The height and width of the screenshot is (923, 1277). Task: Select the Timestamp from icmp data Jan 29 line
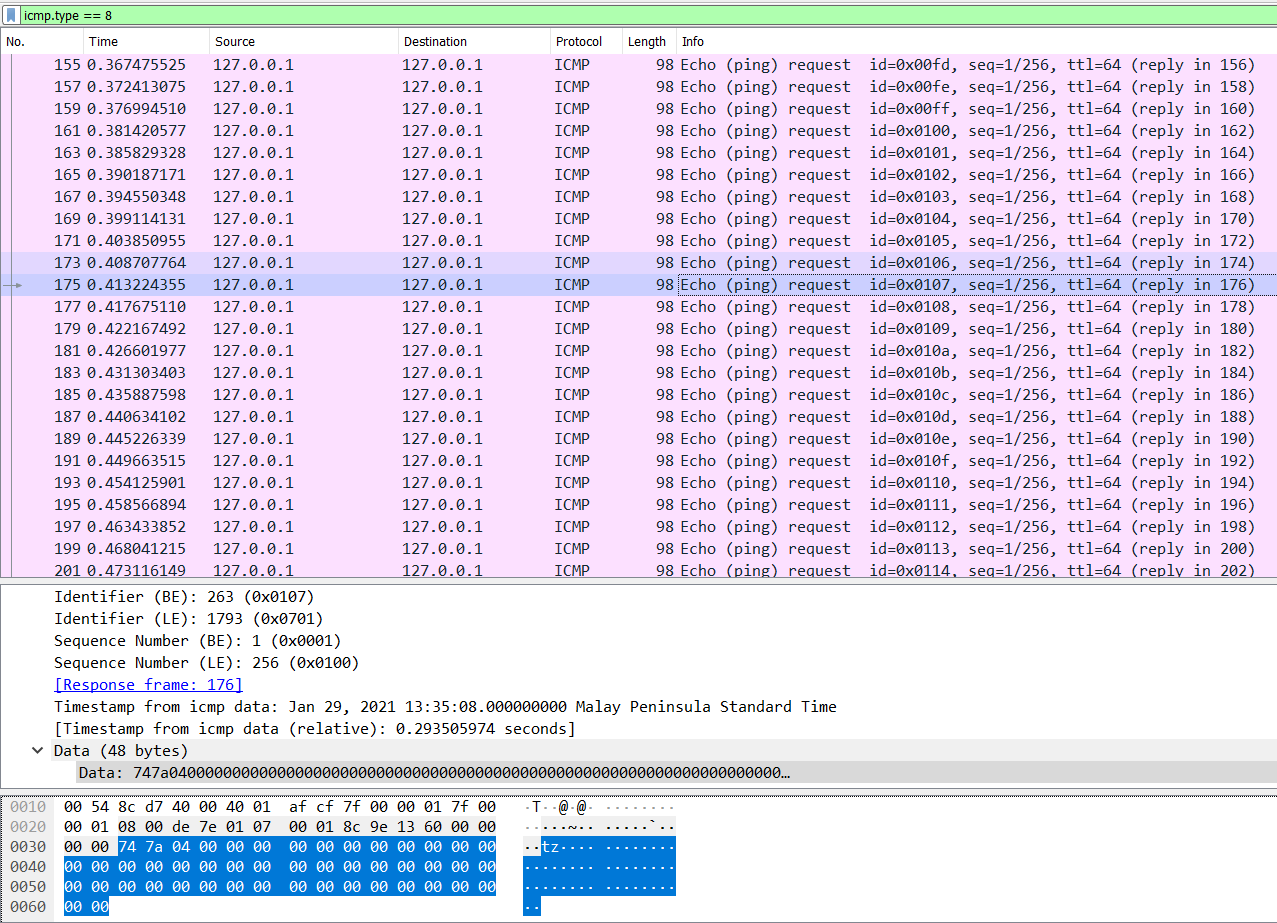click(445, 707)
